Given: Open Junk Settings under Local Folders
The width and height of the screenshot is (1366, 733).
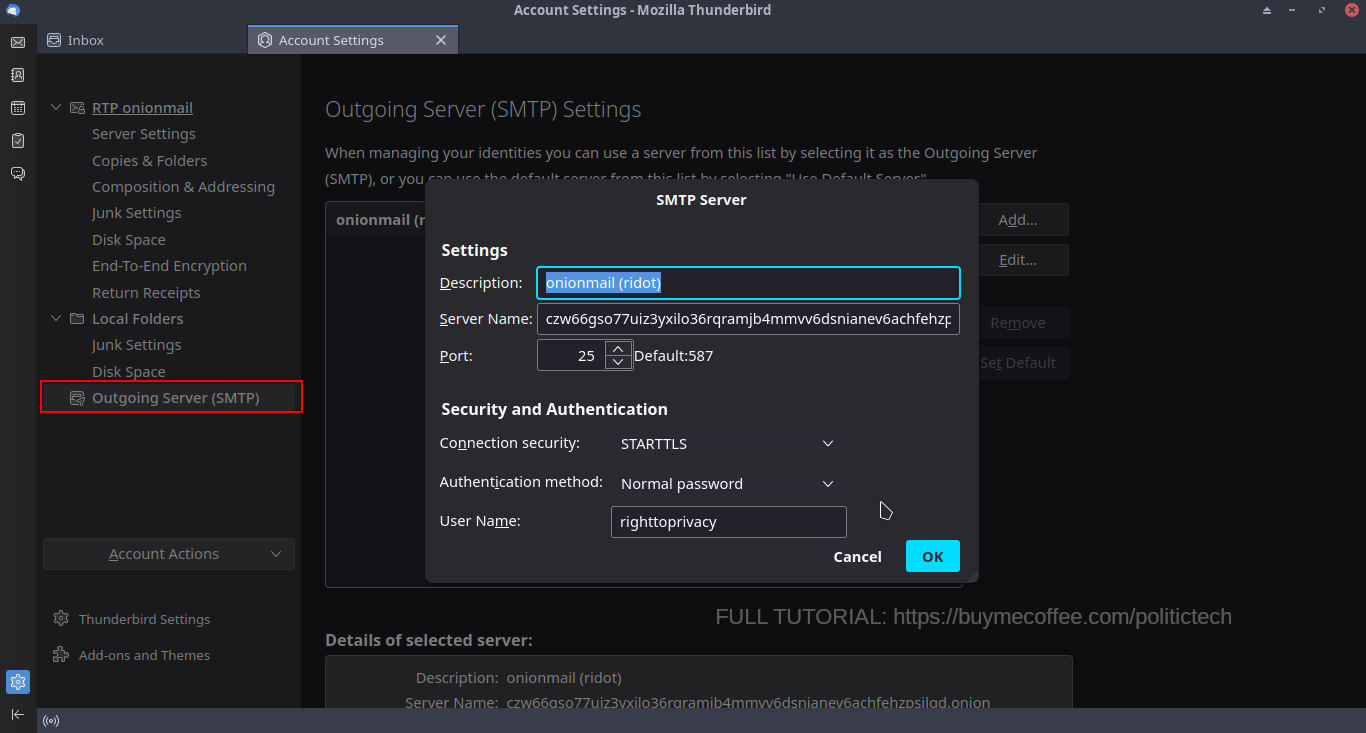Looking at the screenshot, I should coord(137,345).
